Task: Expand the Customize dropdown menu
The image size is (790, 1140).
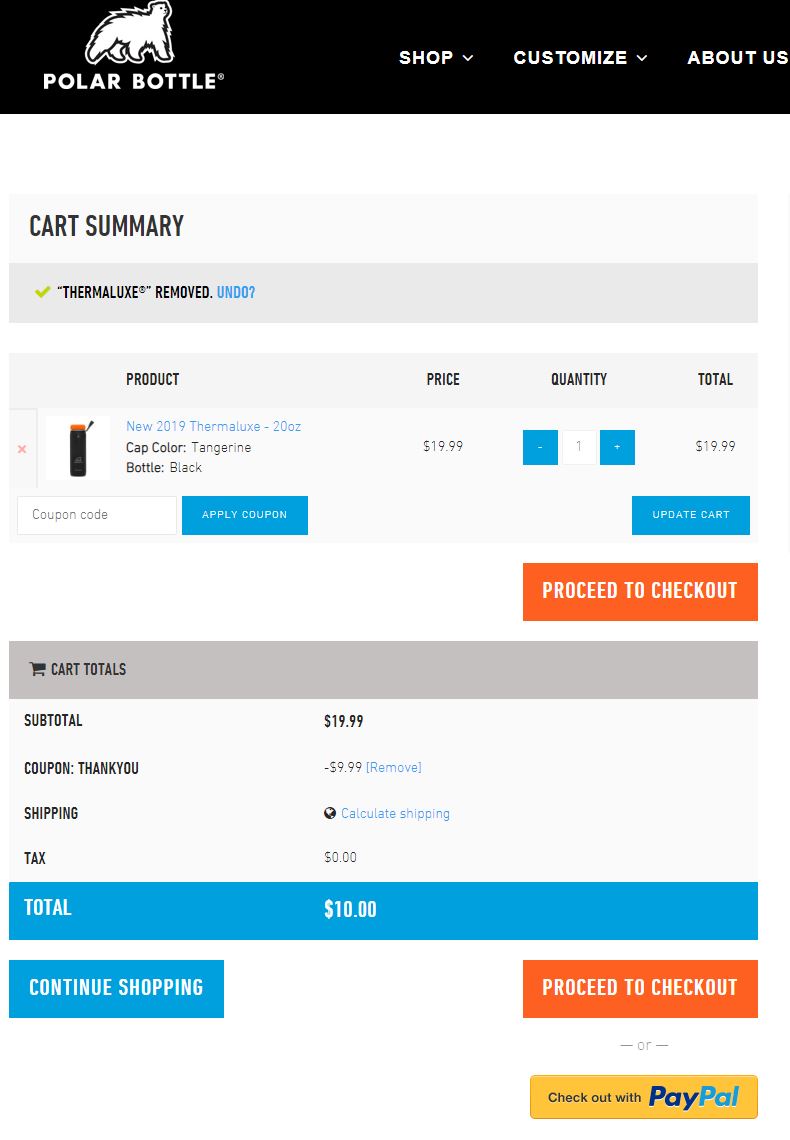Action: tap(580, 58)
